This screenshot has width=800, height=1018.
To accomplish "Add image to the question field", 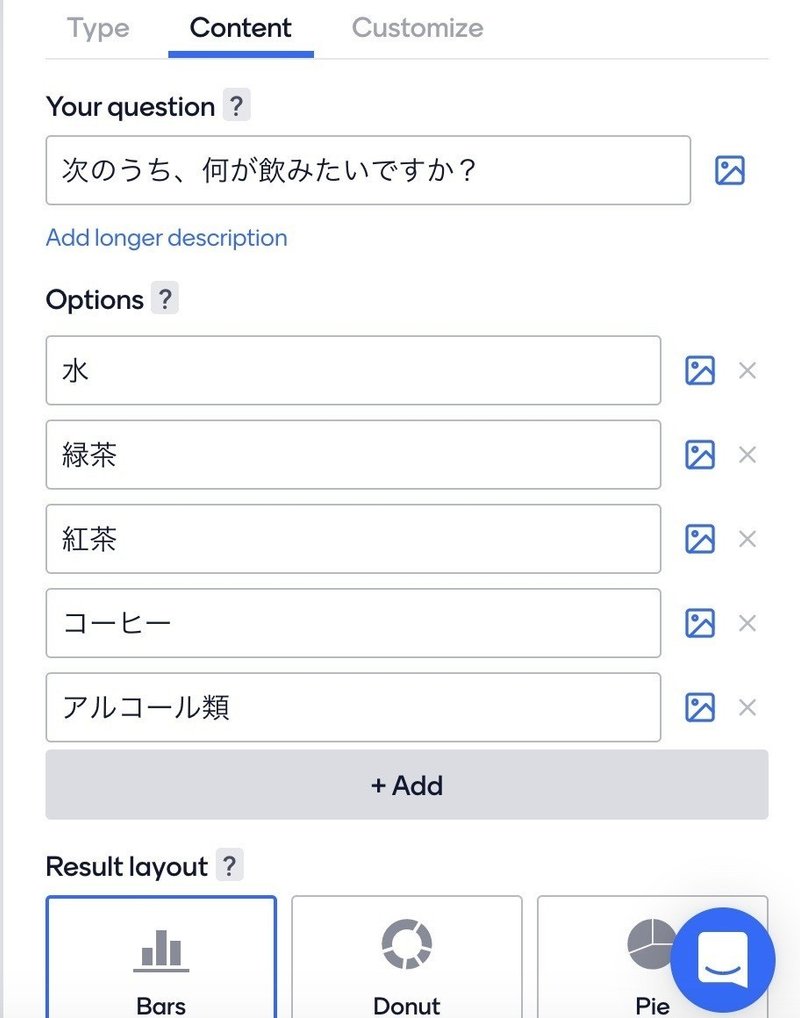I will tap(730, 171).
